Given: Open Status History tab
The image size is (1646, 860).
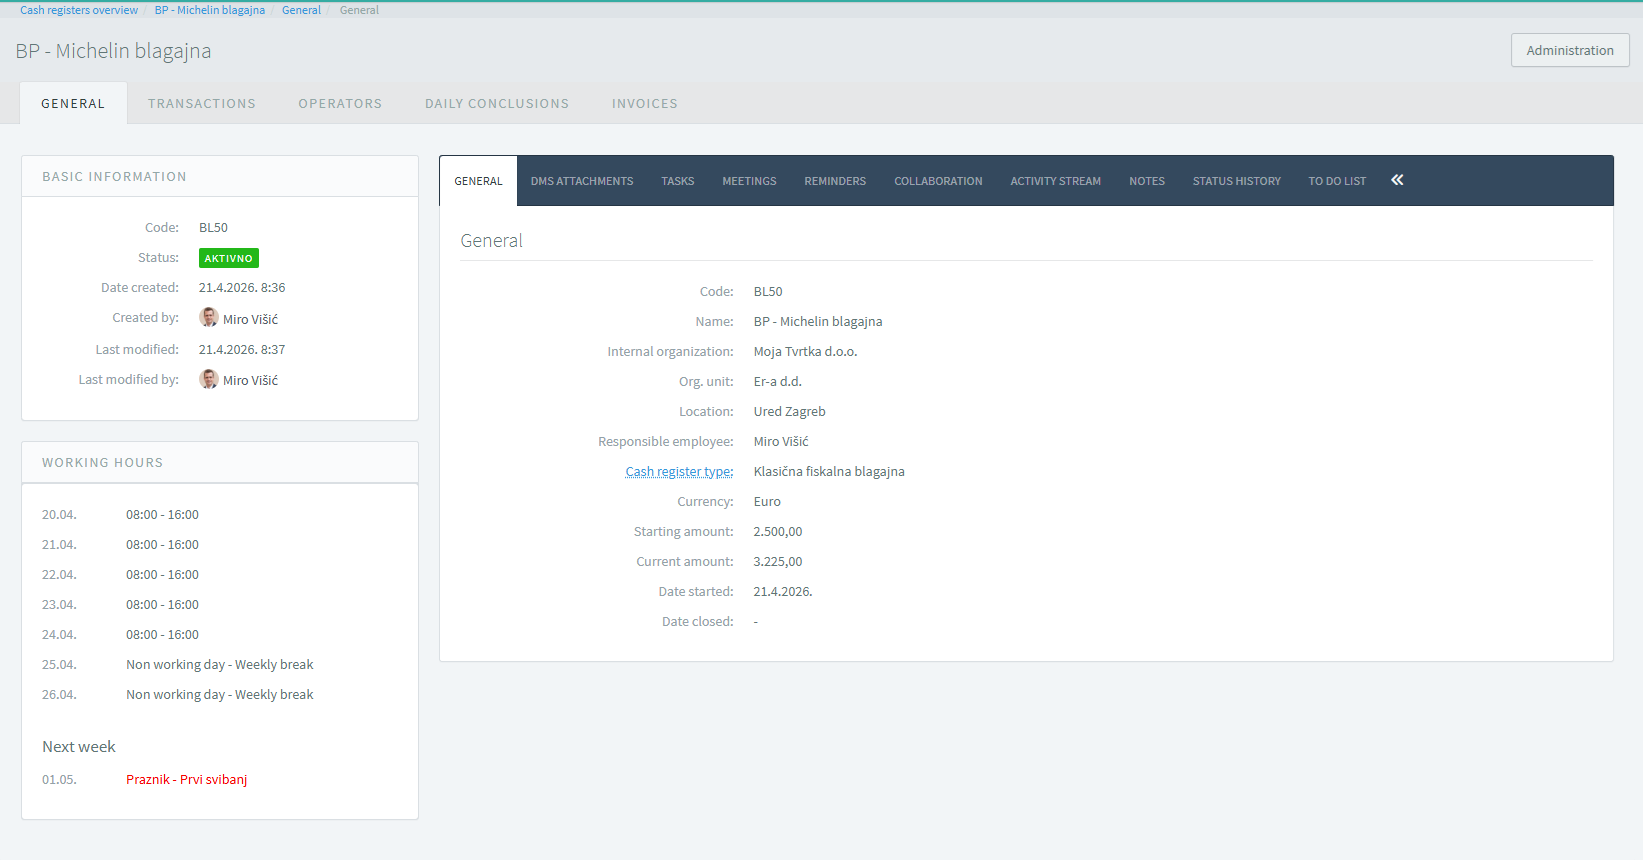Looking at the screenshot, I should point(1236,181).
